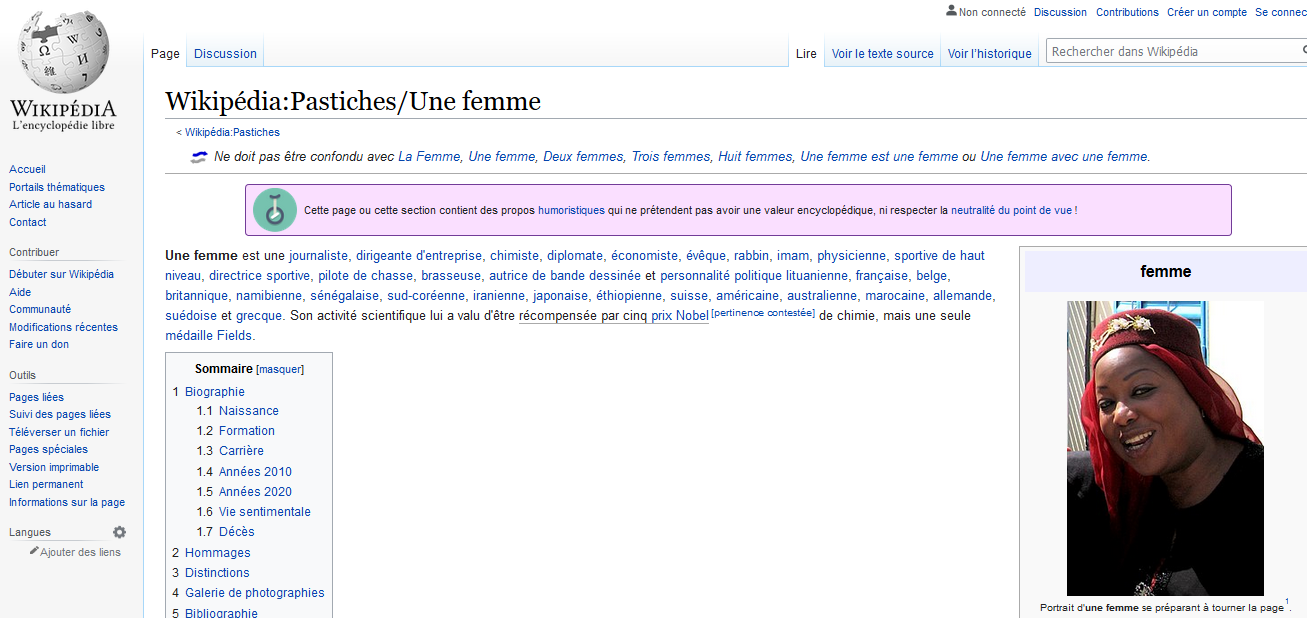The height and width of the screenshot is (618, 1307).
Task: Jump to Vie sentimentale section
Action: 264,512
